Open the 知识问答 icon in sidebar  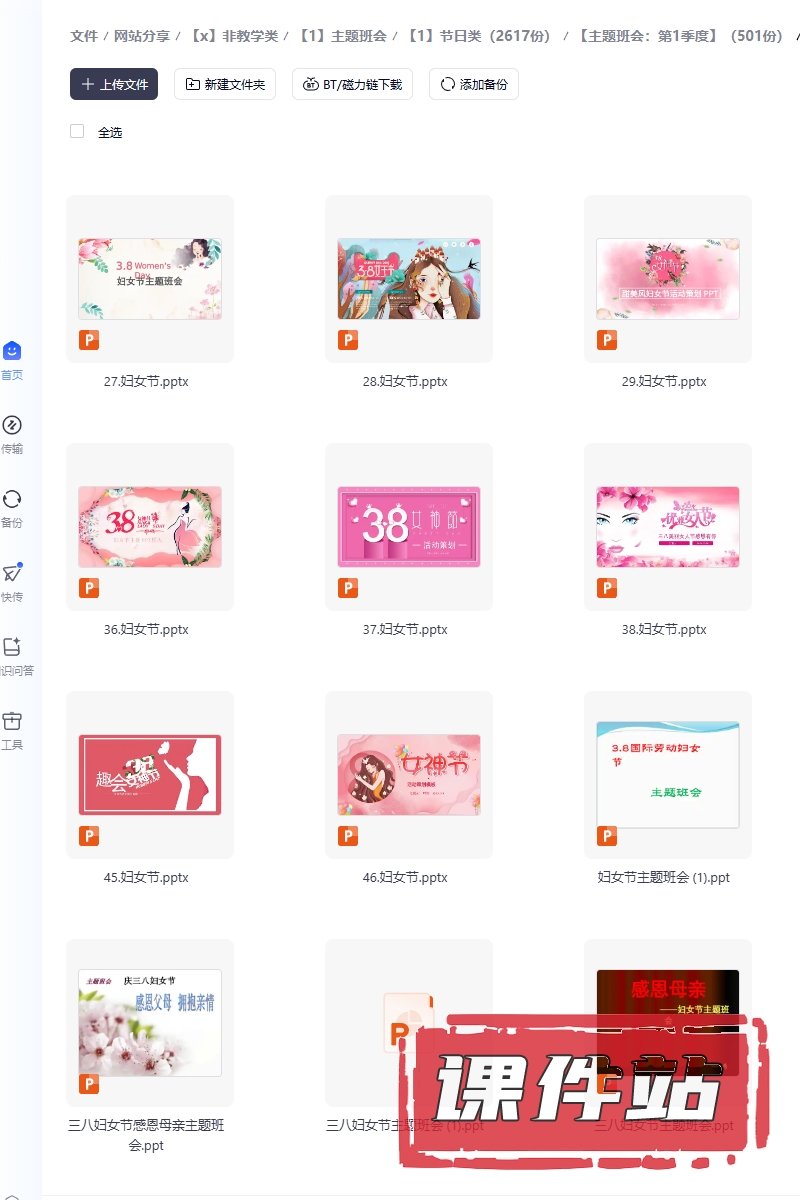[12, 647]
